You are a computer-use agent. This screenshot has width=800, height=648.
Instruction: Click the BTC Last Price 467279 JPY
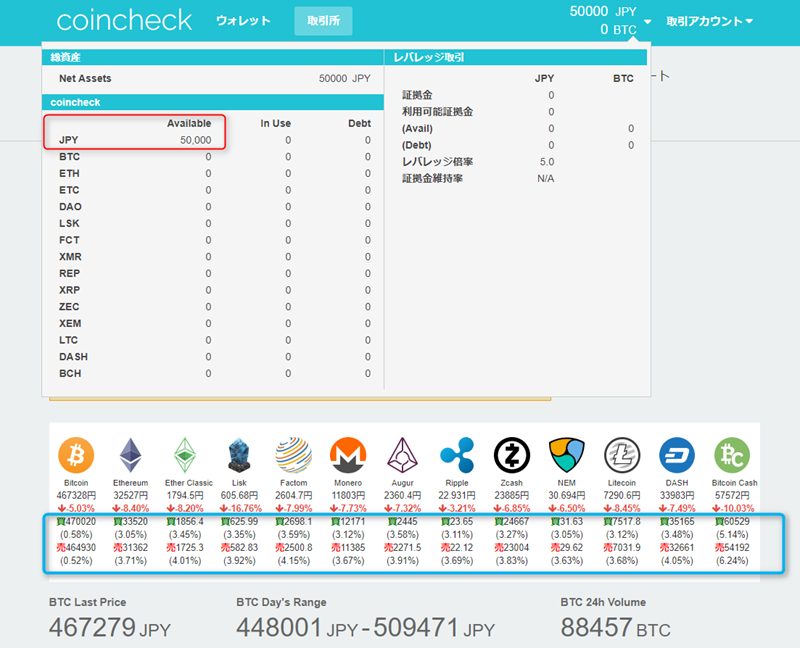click(x=110, y=628)
